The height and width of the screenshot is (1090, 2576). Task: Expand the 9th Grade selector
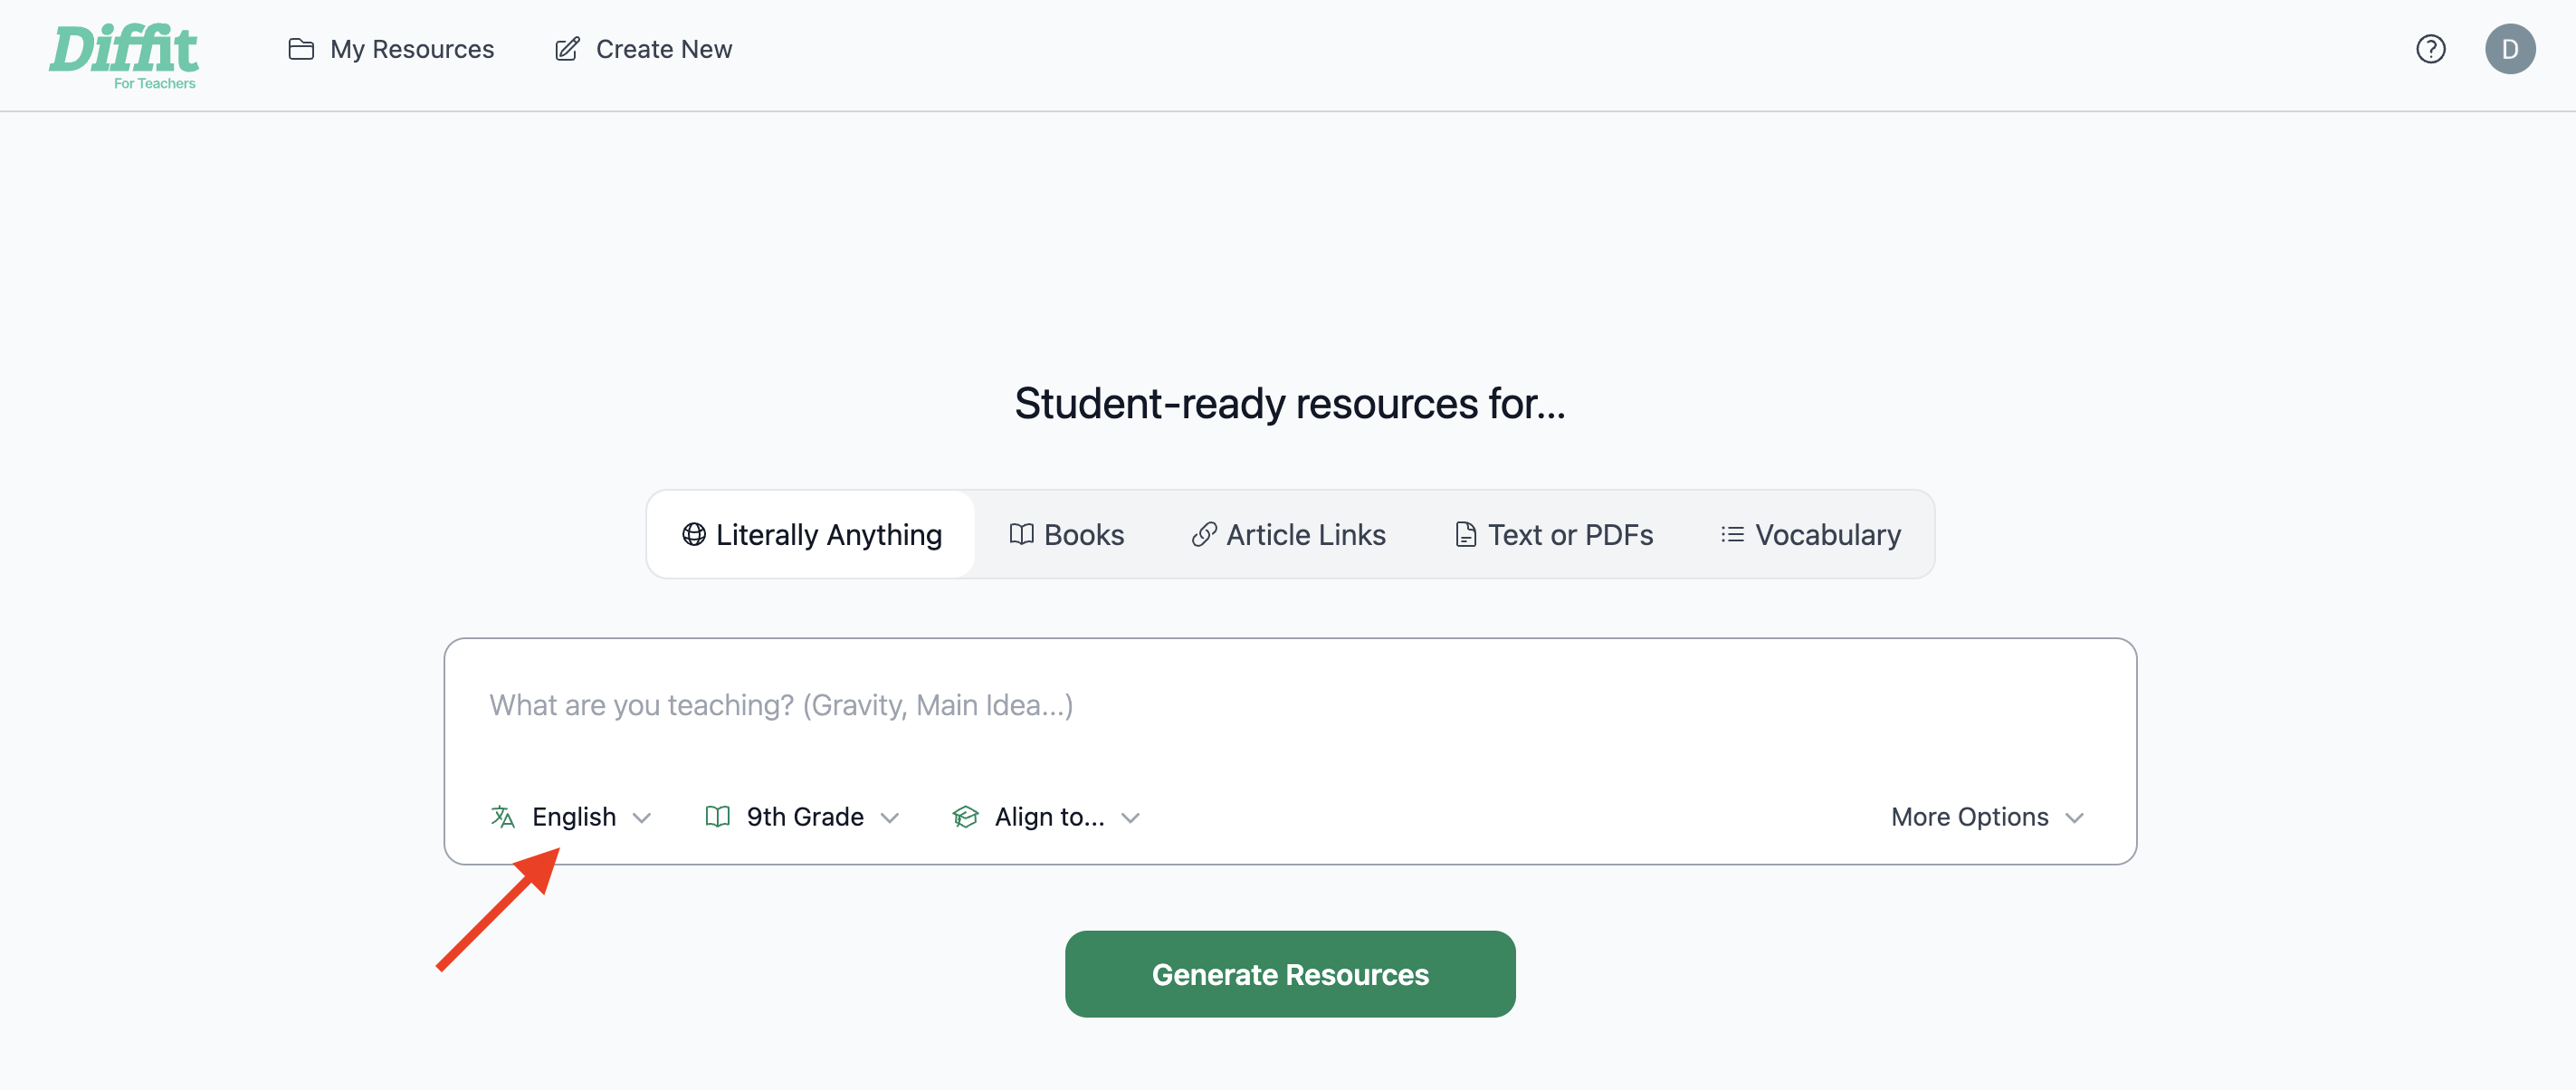(x=804, y=816)
